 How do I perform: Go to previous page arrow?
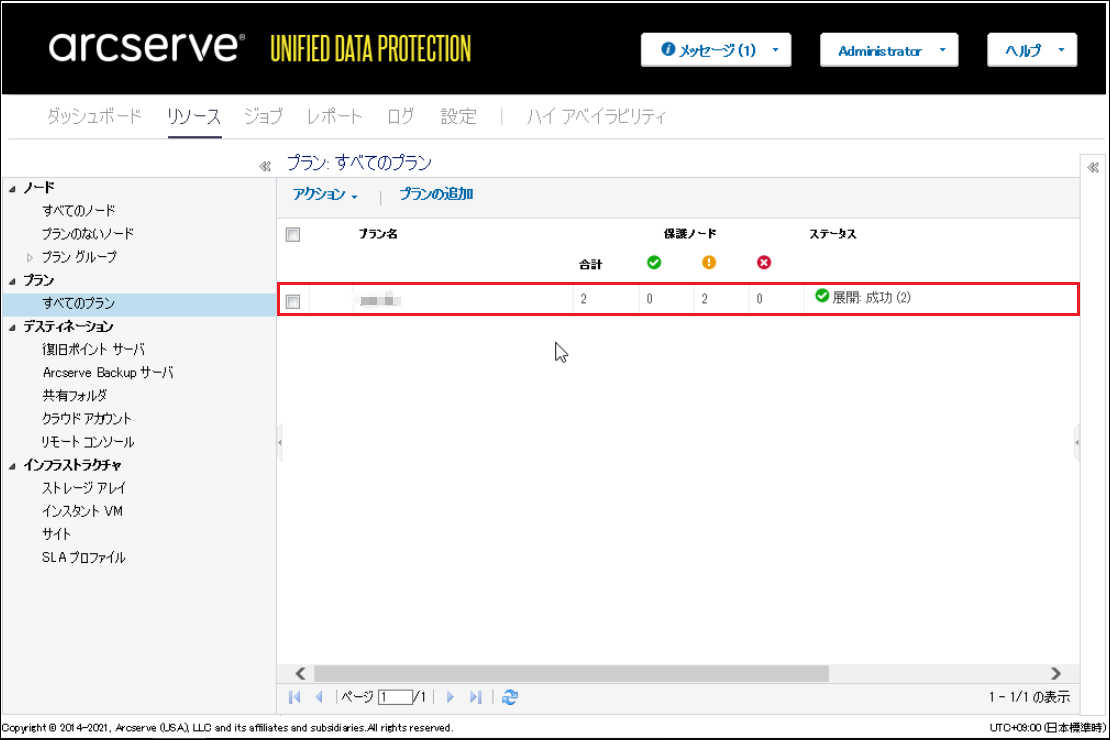(x=319, y=697)
